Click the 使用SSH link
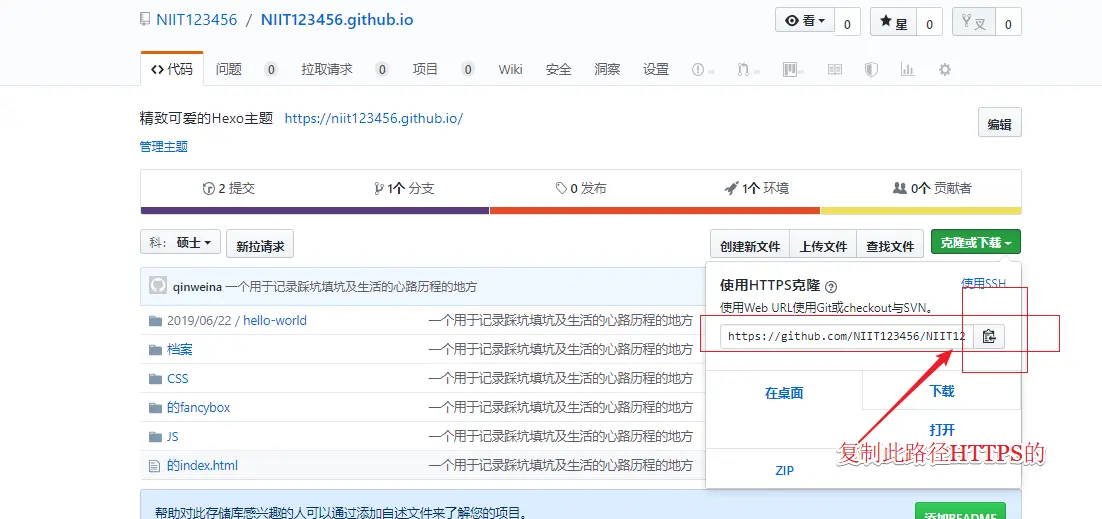The height and width of the screenshot is (519, 1102). point(983,283)
